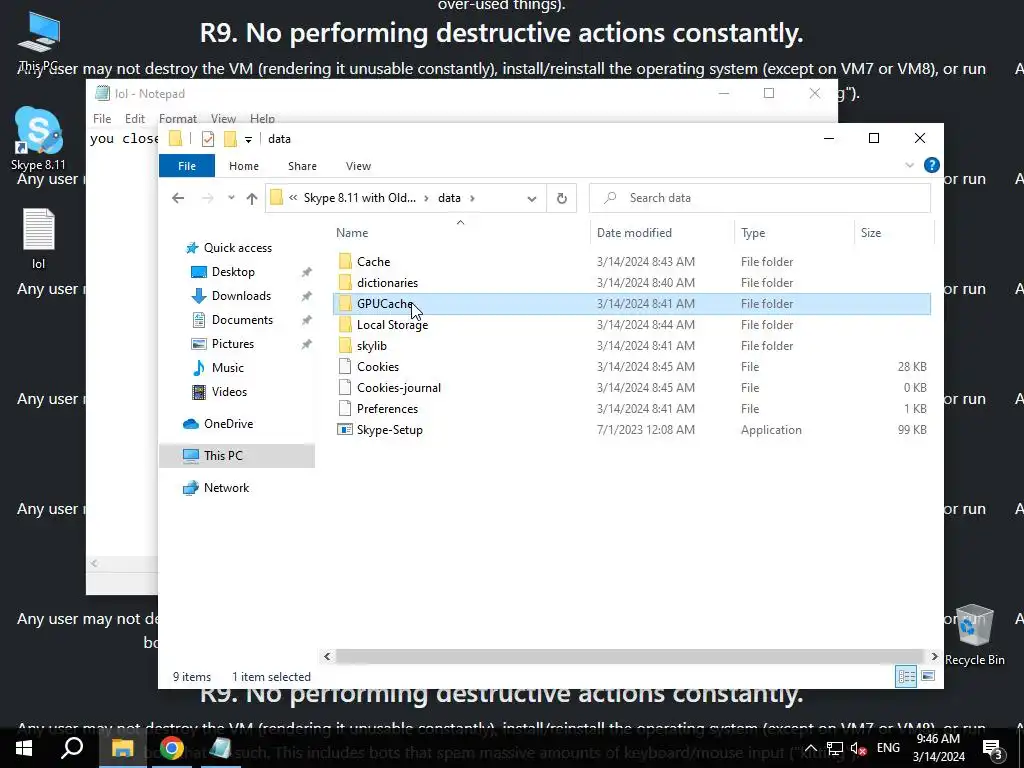Switch to Details view layout

click(x=906, y=676)
